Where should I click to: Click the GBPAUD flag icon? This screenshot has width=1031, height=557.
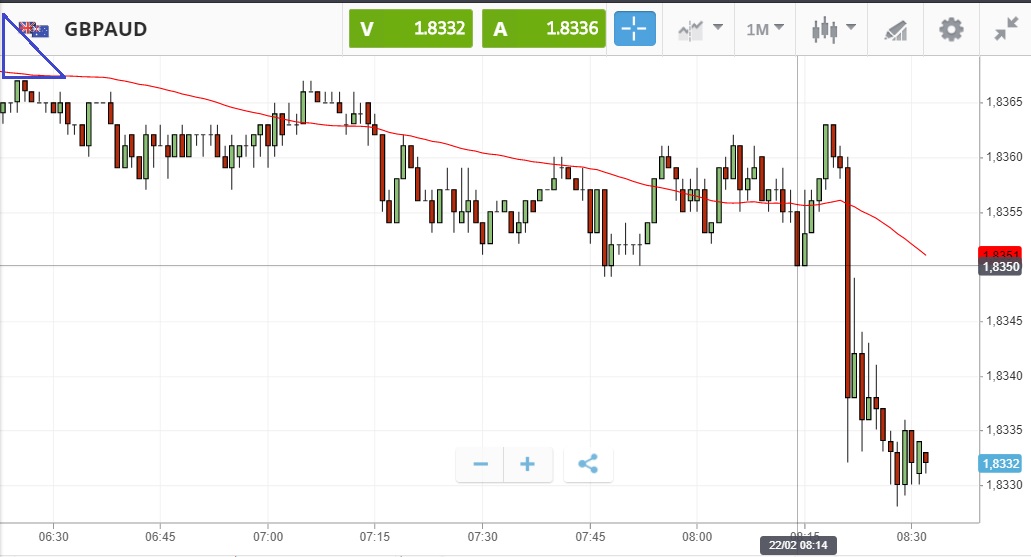(35, 29)
